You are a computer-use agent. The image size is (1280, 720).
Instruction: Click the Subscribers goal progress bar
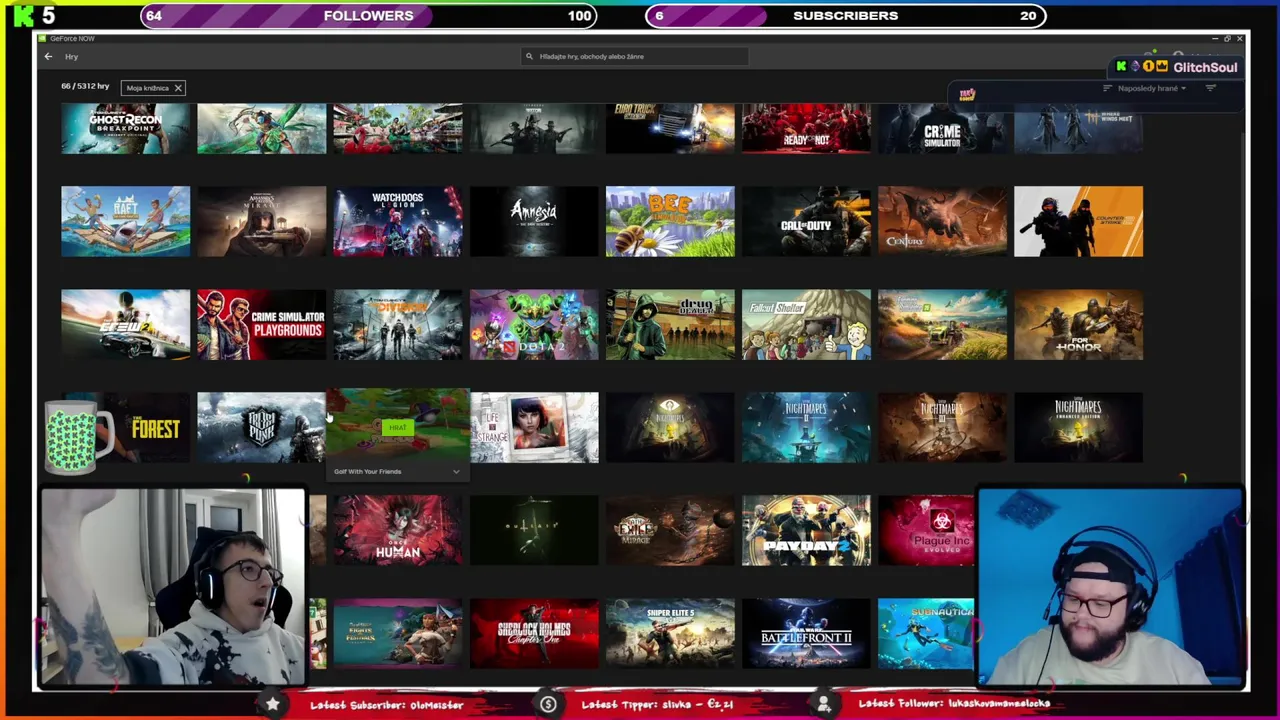(x=846, y=15)
